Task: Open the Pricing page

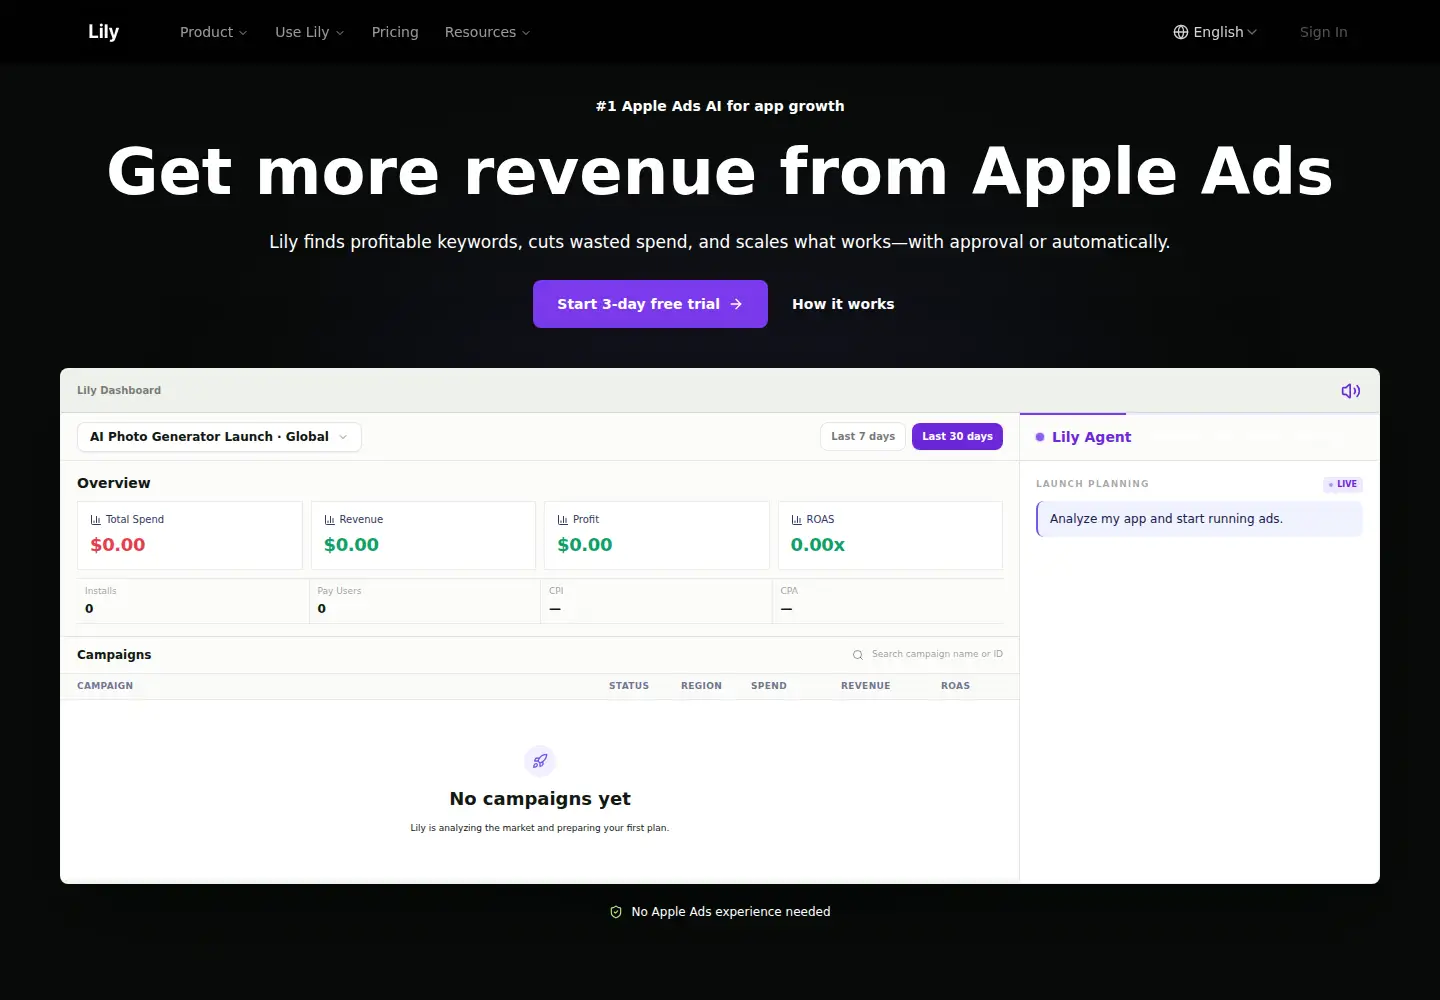Action: pyautogui.click(x=395, y=32)
